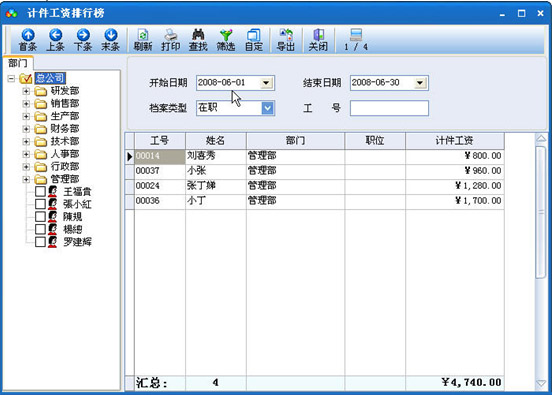Screen dimensions: 553x395
Task: Go to next record (下条)
Action: [x=83, y=40]
